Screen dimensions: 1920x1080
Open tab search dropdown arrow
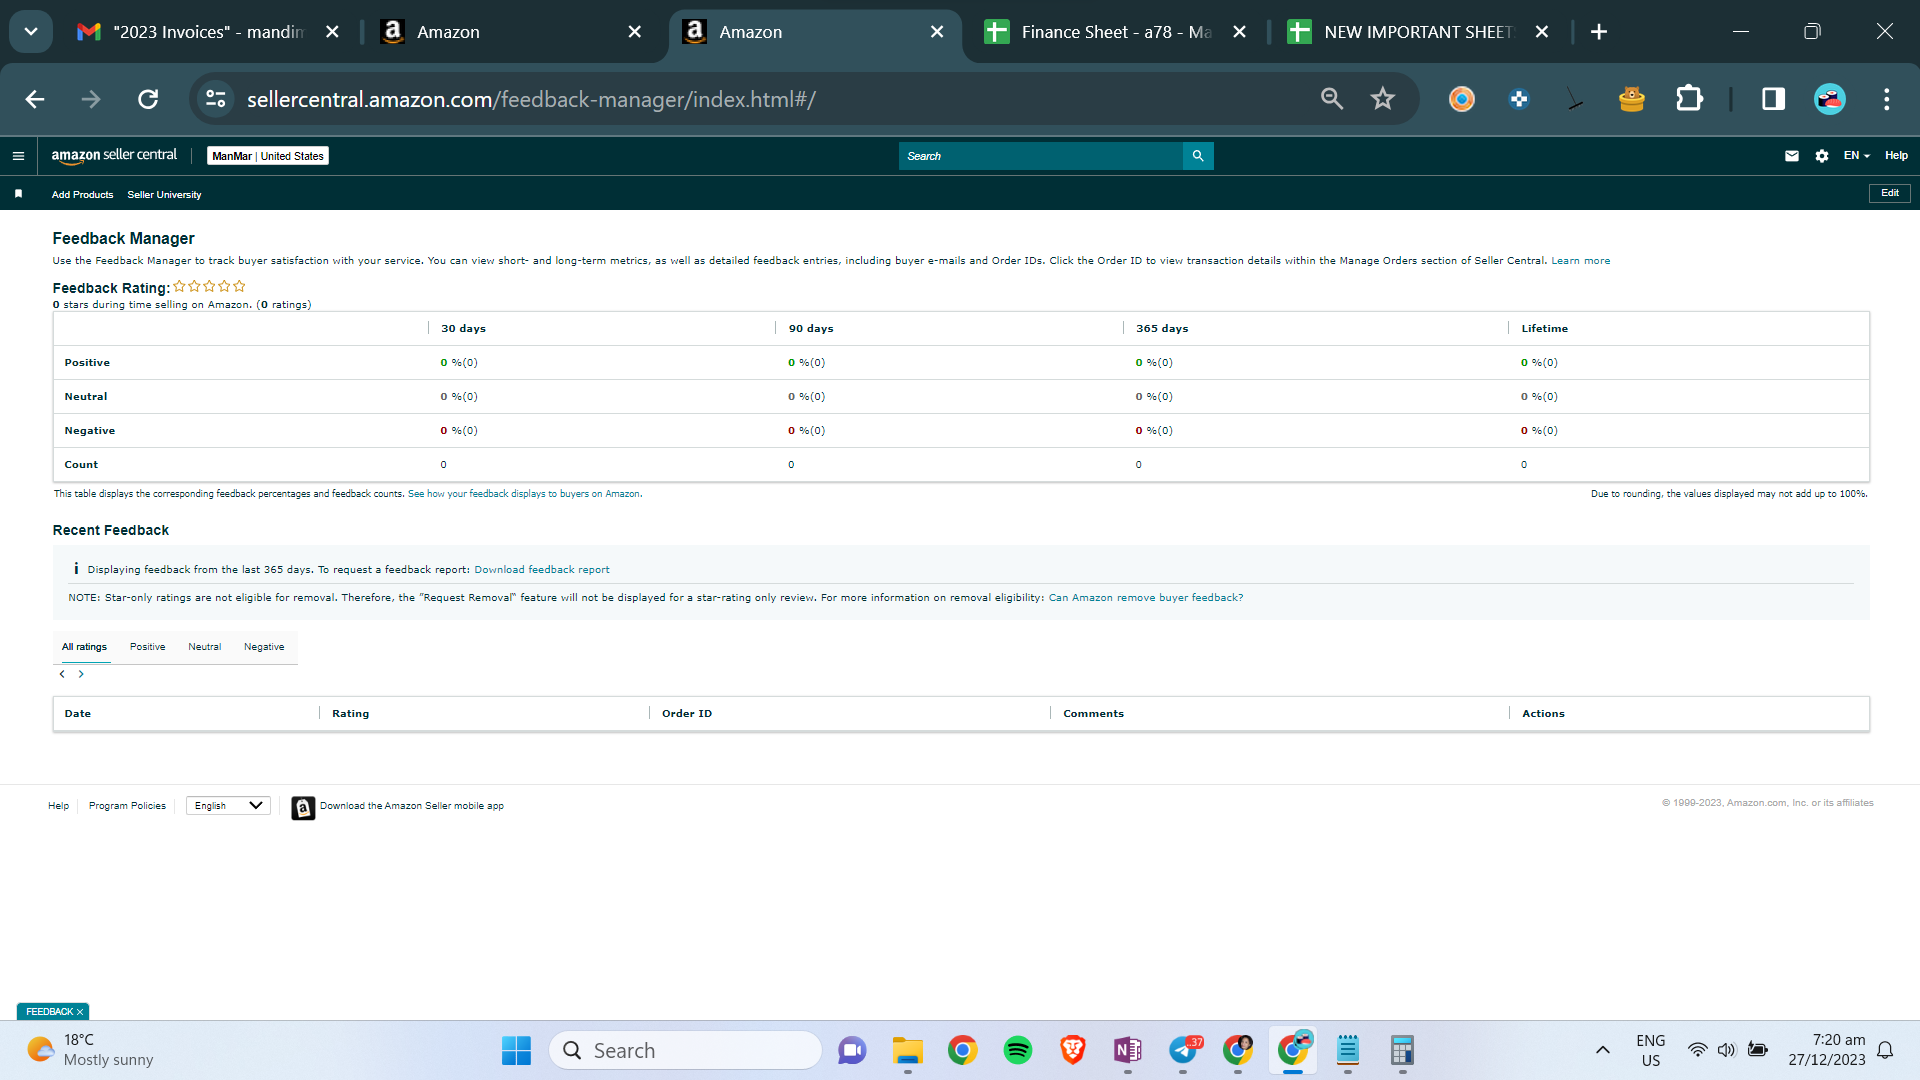tap(31, 32)
